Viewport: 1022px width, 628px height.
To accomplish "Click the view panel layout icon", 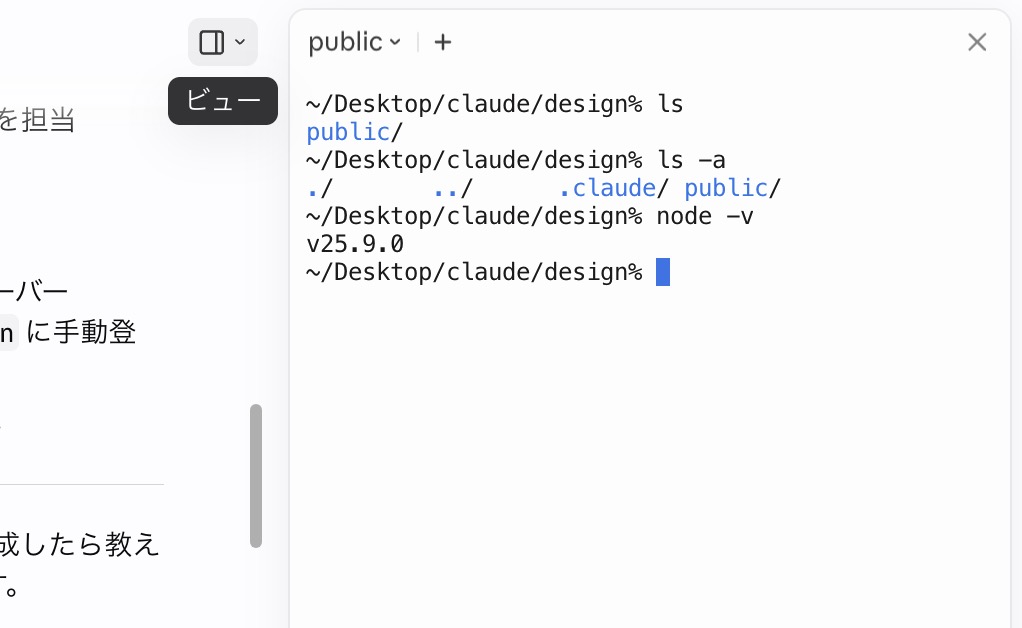I will pos(212,42).
